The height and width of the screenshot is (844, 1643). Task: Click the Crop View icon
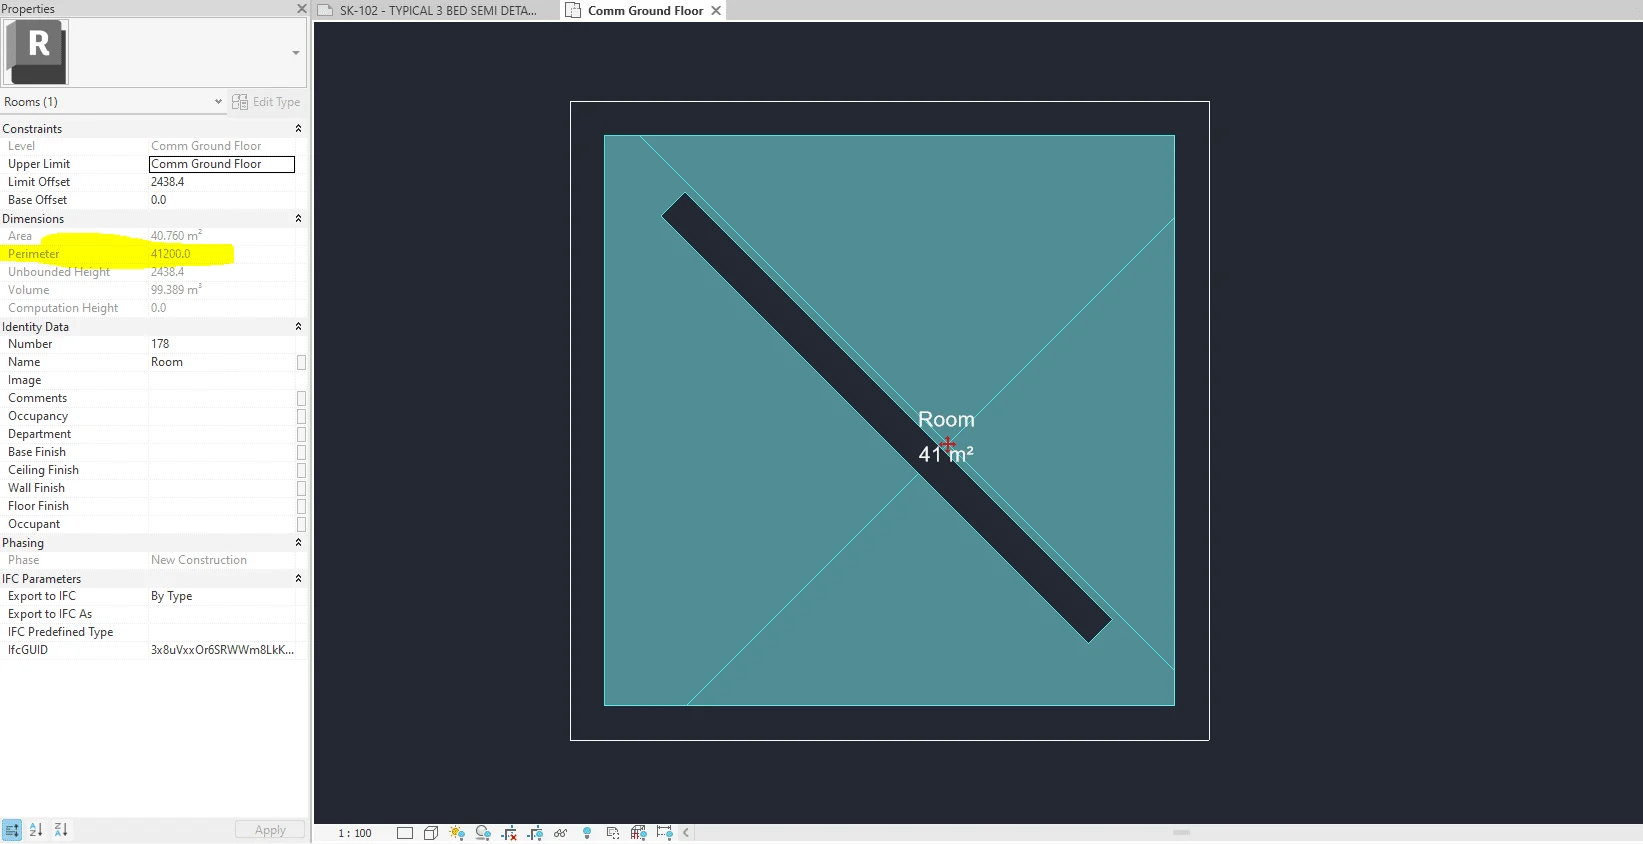[x=509, y=833]
